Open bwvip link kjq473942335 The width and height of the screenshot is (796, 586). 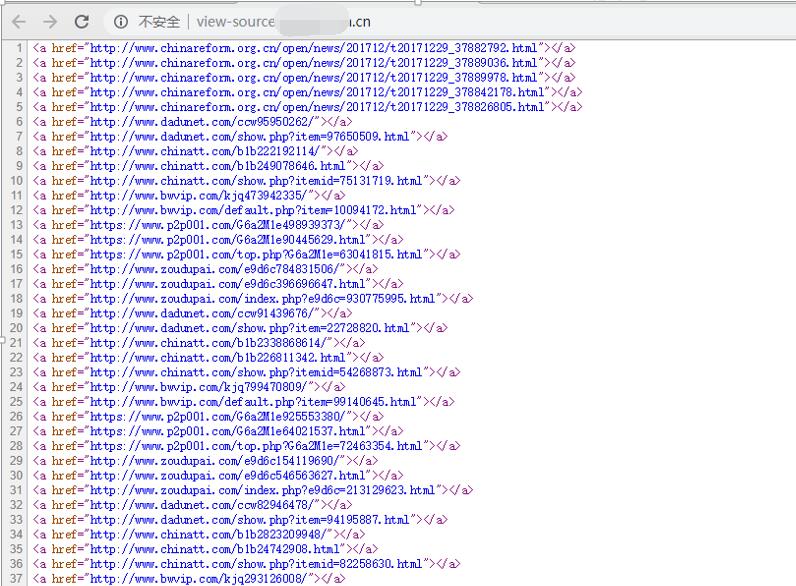(x=199, y=196)
